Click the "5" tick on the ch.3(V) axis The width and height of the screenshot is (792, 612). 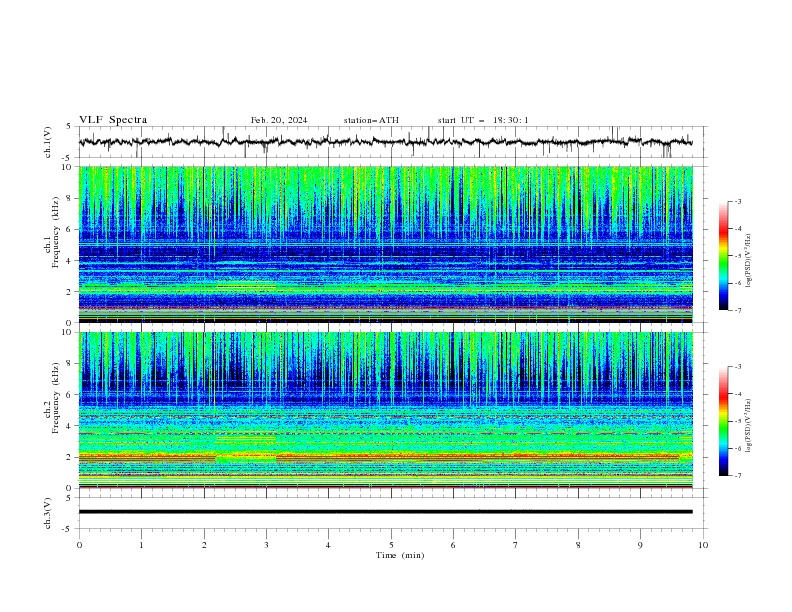click(x=69, y=497)
